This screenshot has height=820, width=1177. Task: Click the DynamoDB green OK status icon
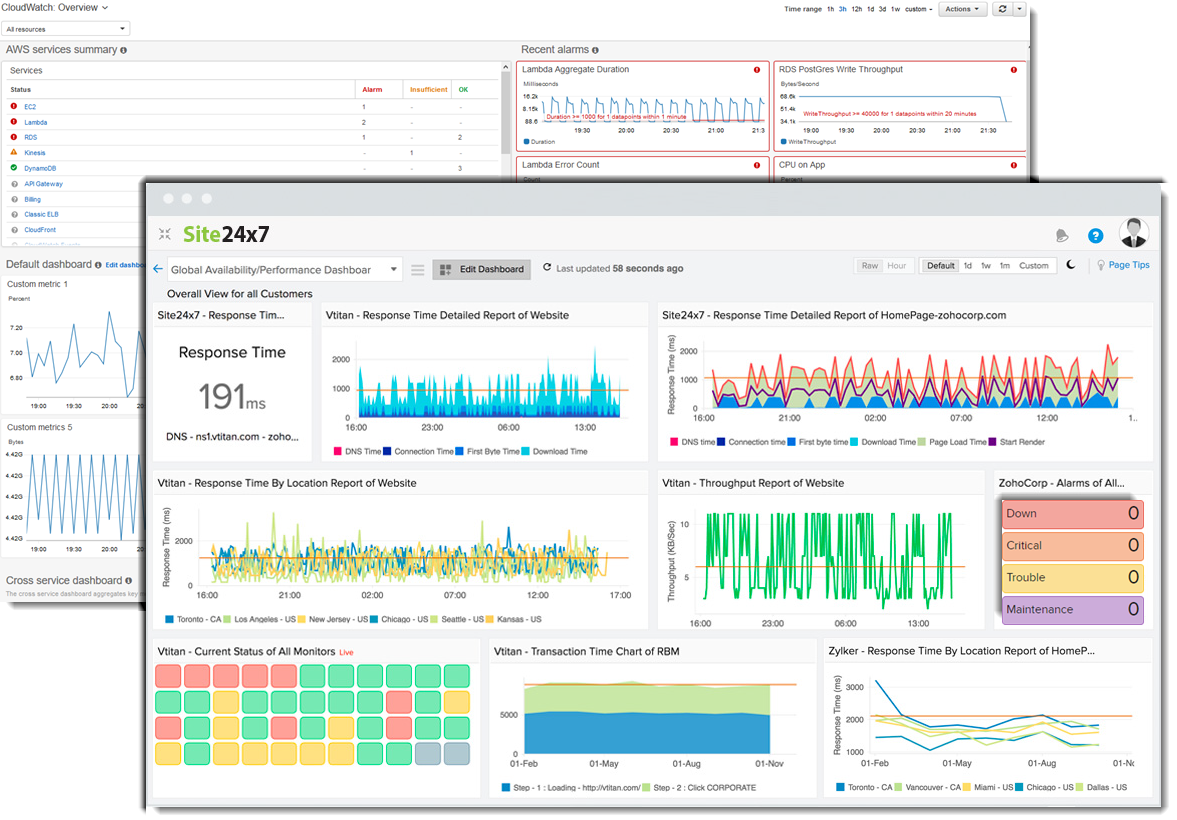(x=14, y=167)
